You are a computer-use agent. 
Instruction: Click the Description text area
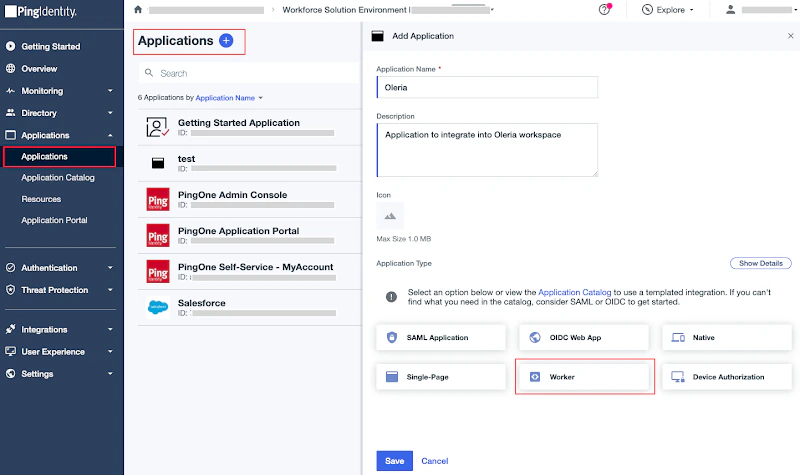[x=487, y=150]
